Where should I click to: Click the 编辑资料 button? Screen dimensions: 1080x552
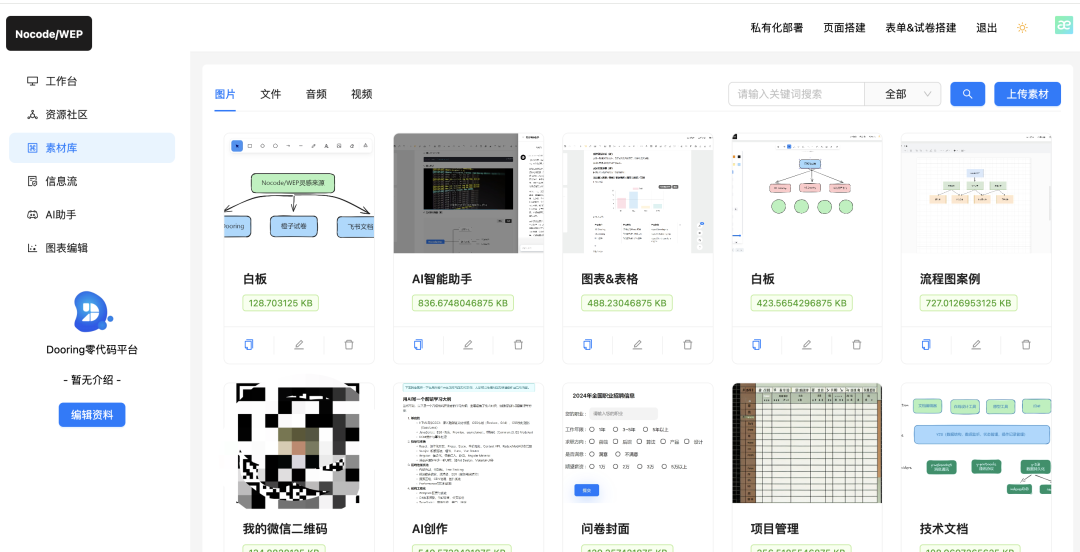click(x=92, y=415)
